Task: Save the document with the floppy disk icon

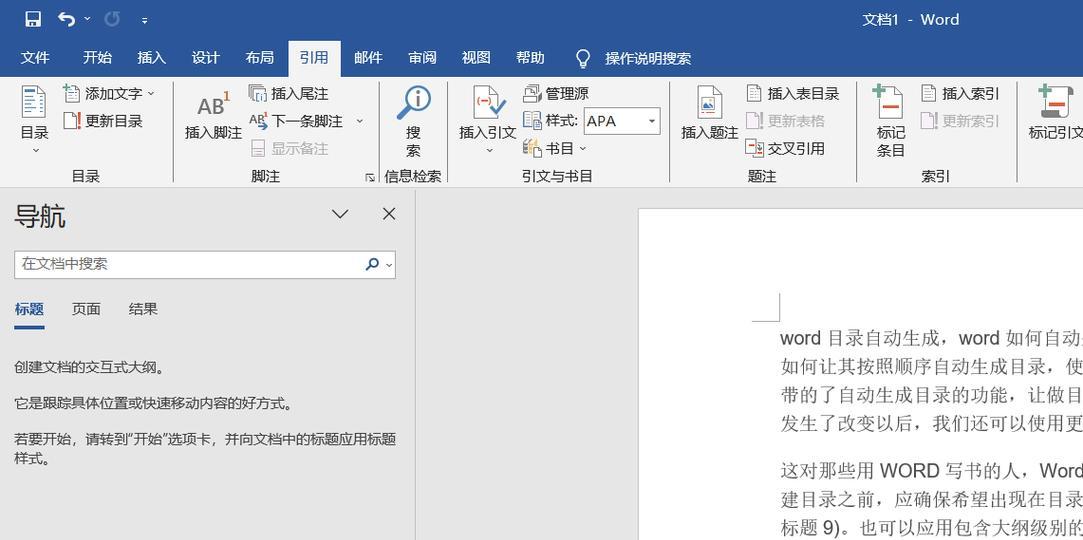Action: (32, 19)
